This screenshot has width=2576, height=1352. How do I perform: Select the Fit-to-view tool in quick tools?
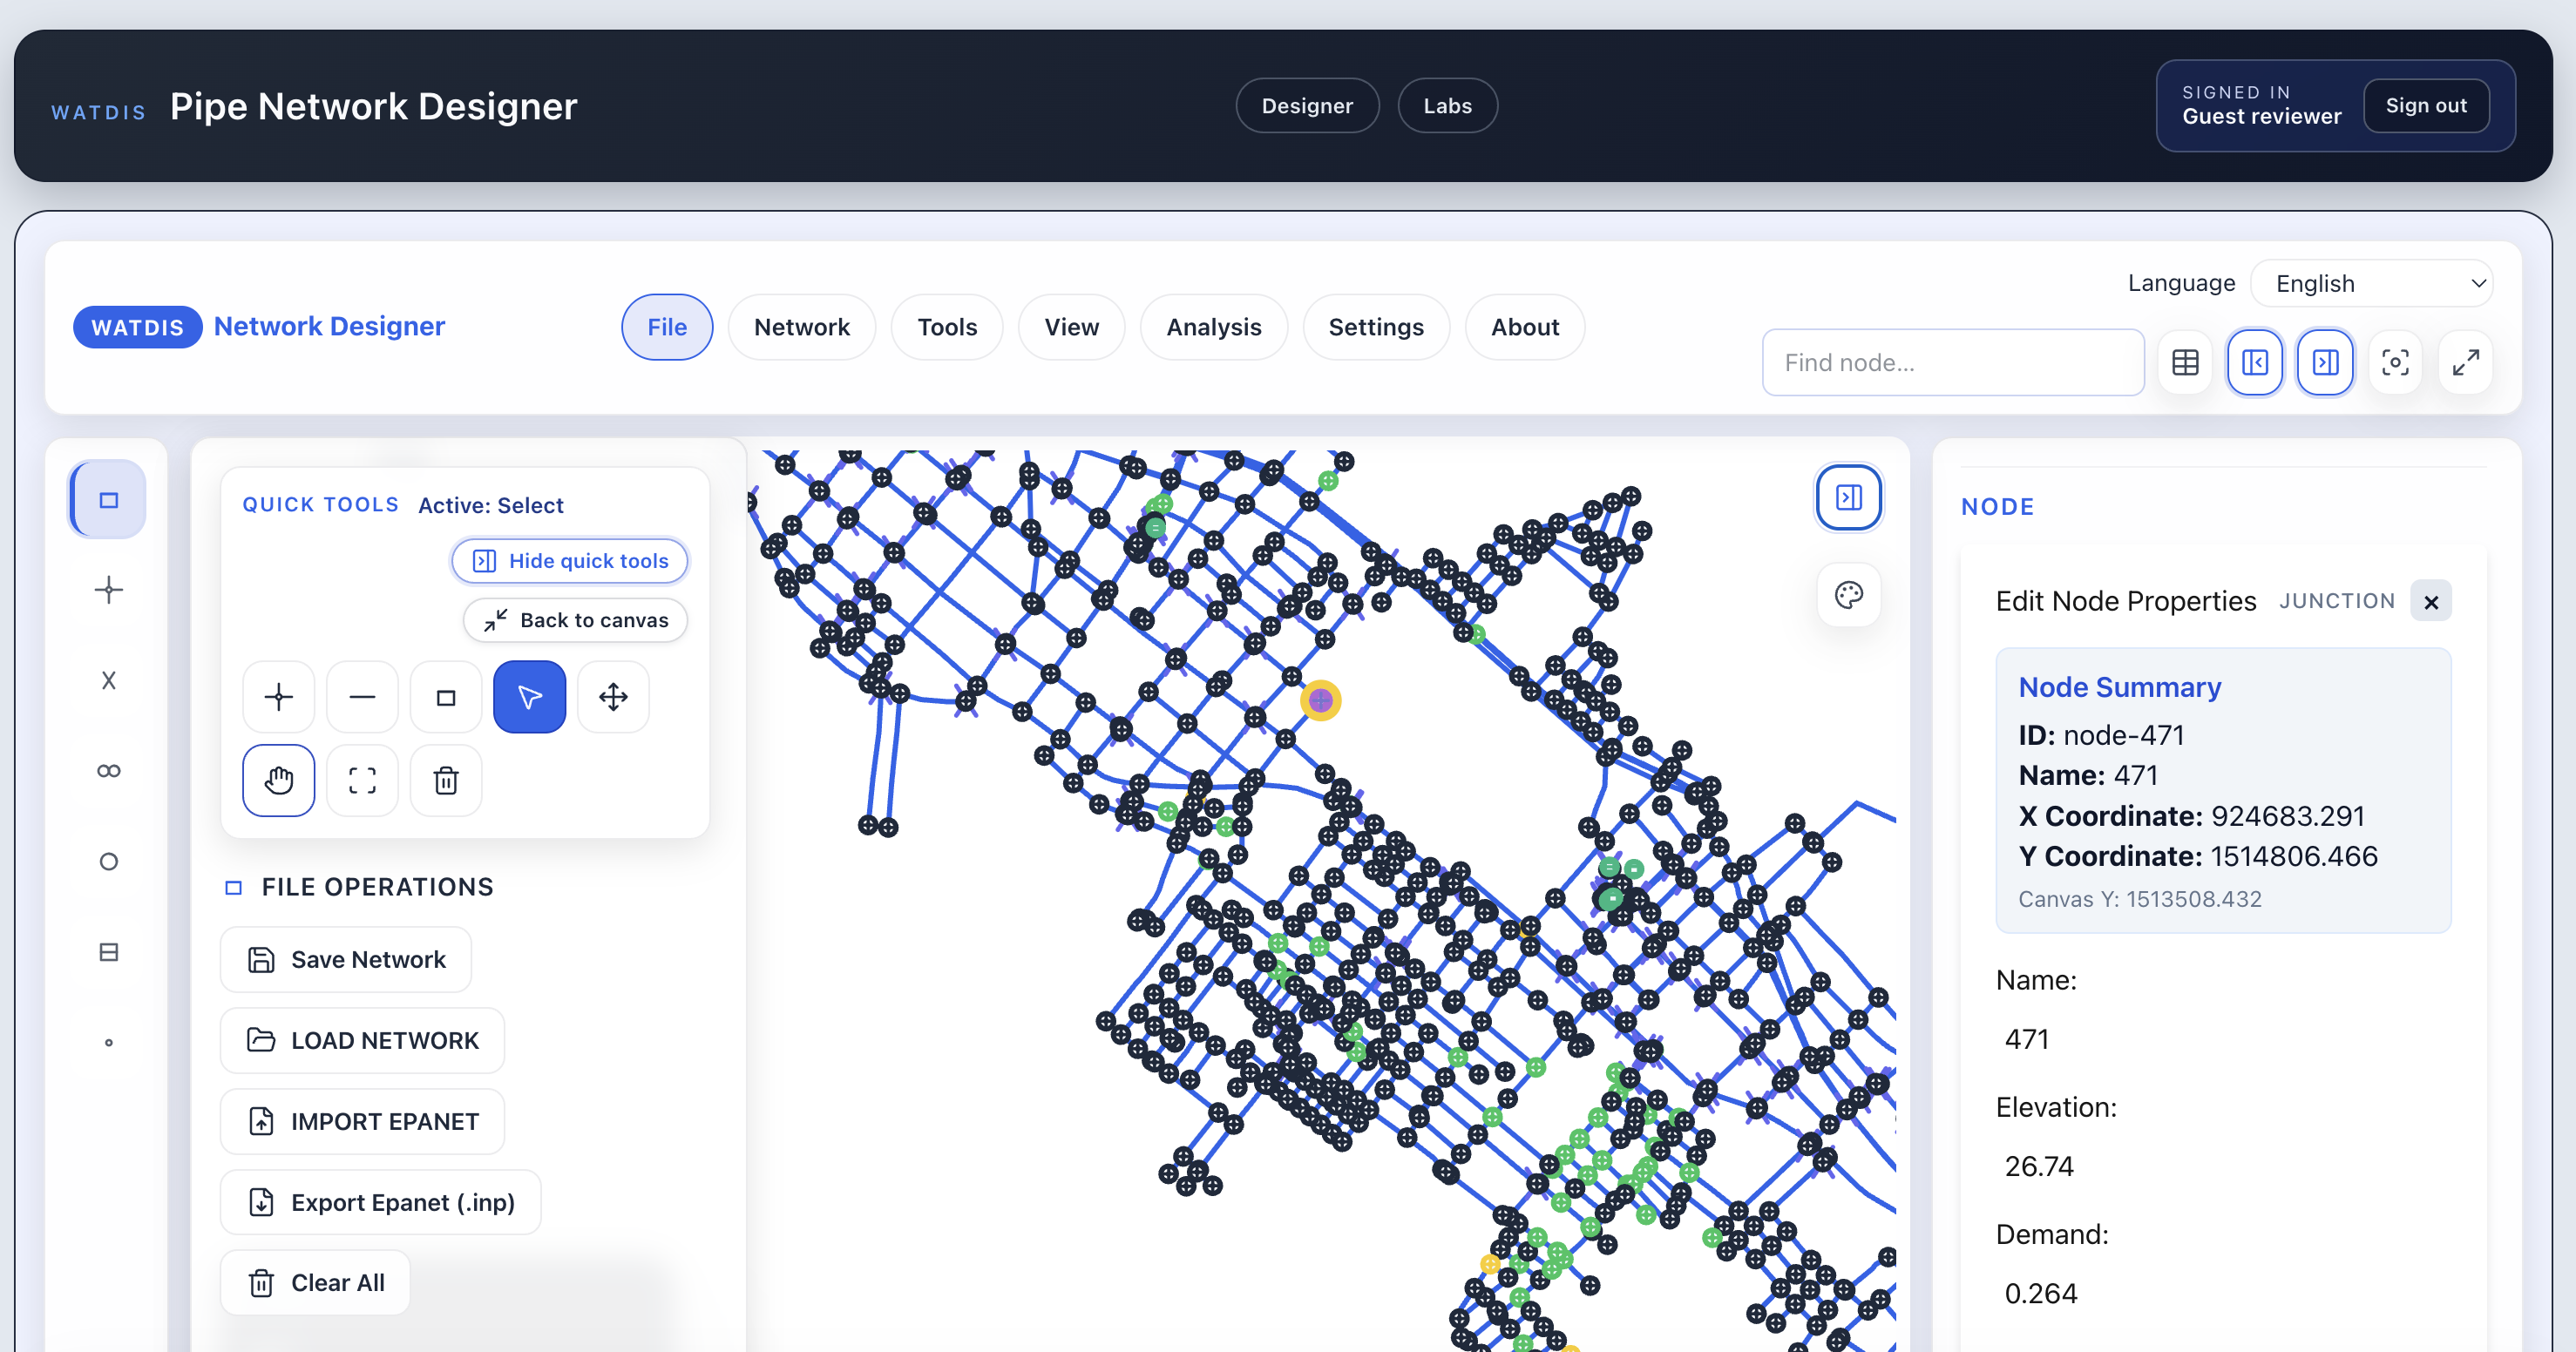362,781
